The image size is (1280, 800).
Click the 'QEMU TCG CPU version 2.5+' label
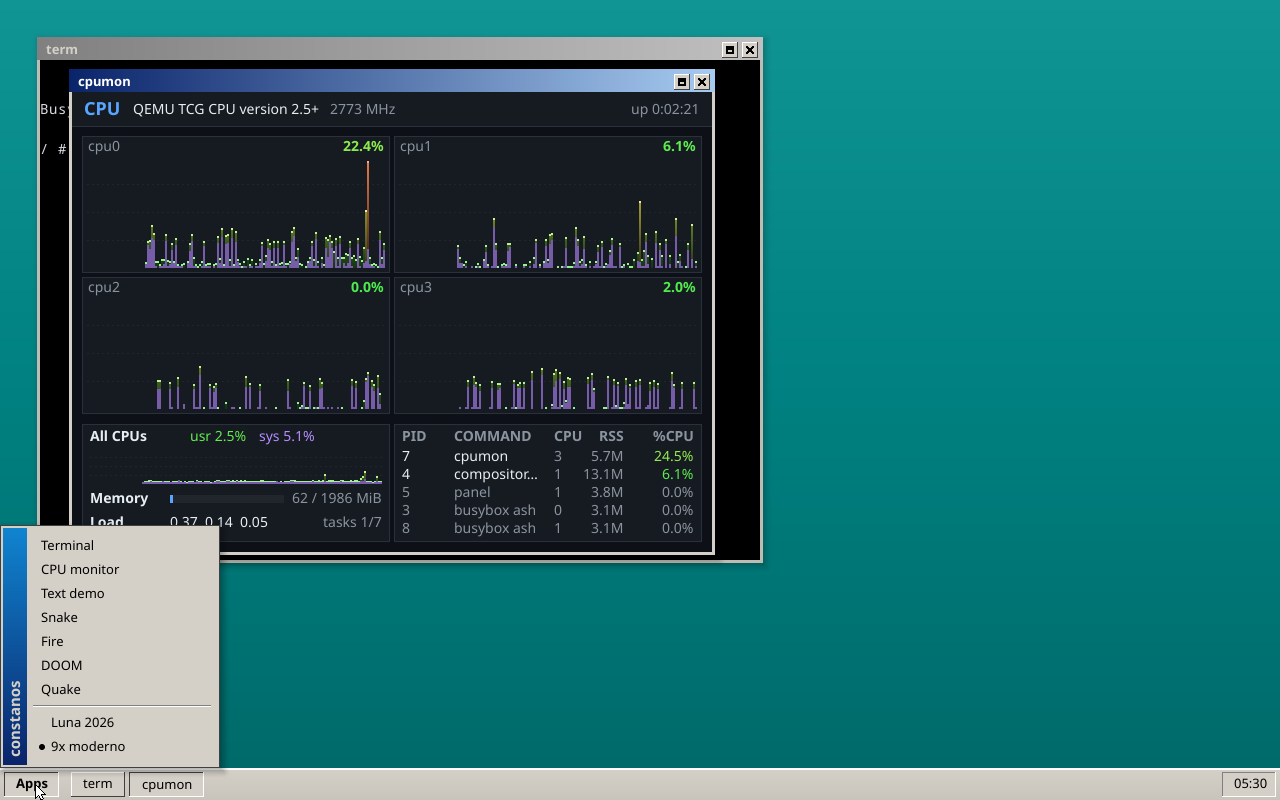(226, 109)
